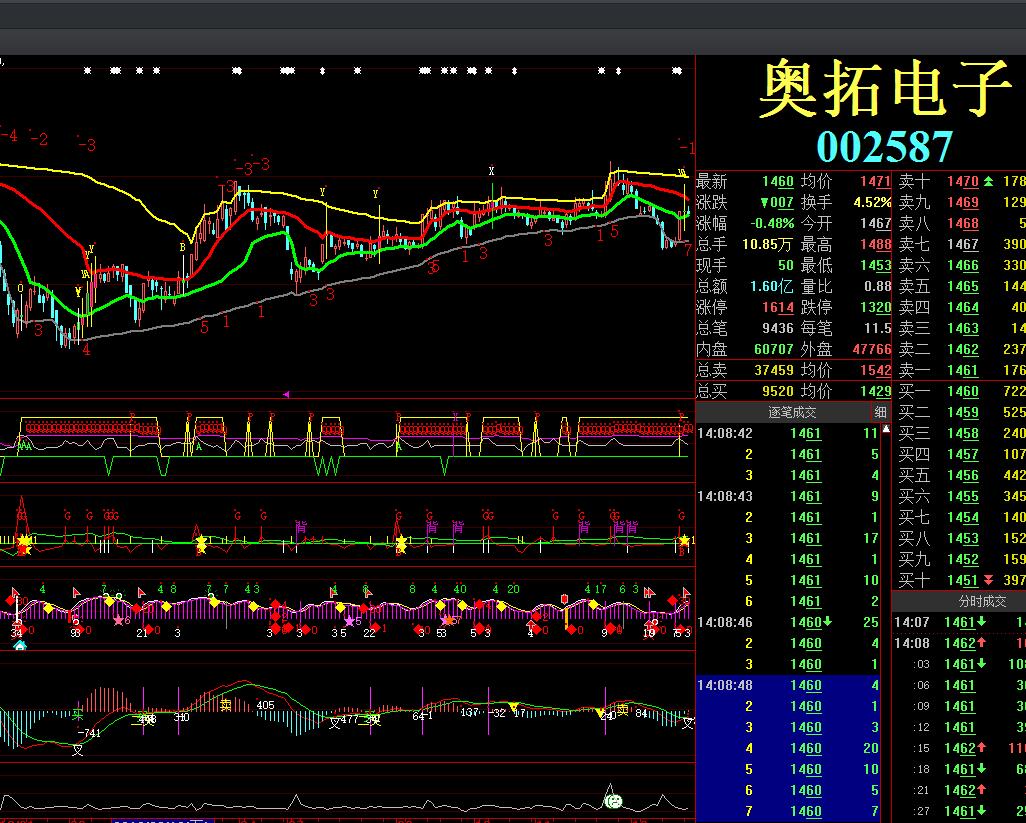
Task: Click the 内盘 value 60707
Action: click(x=774, y=349)
